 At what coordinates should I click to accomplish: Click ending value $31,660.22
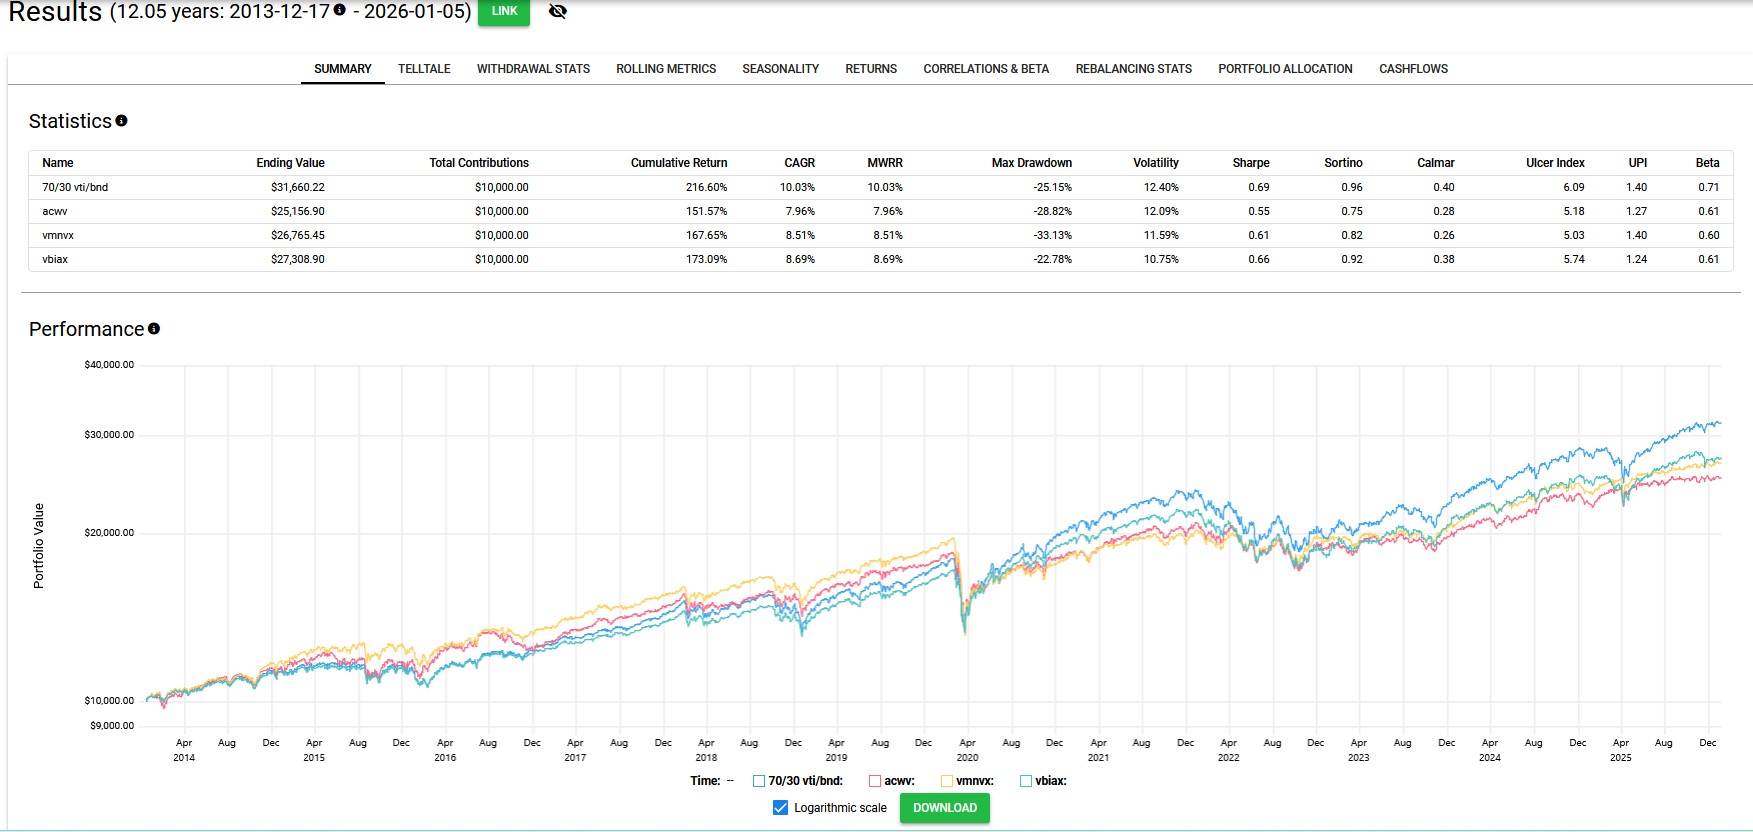(x=298, y=187)
